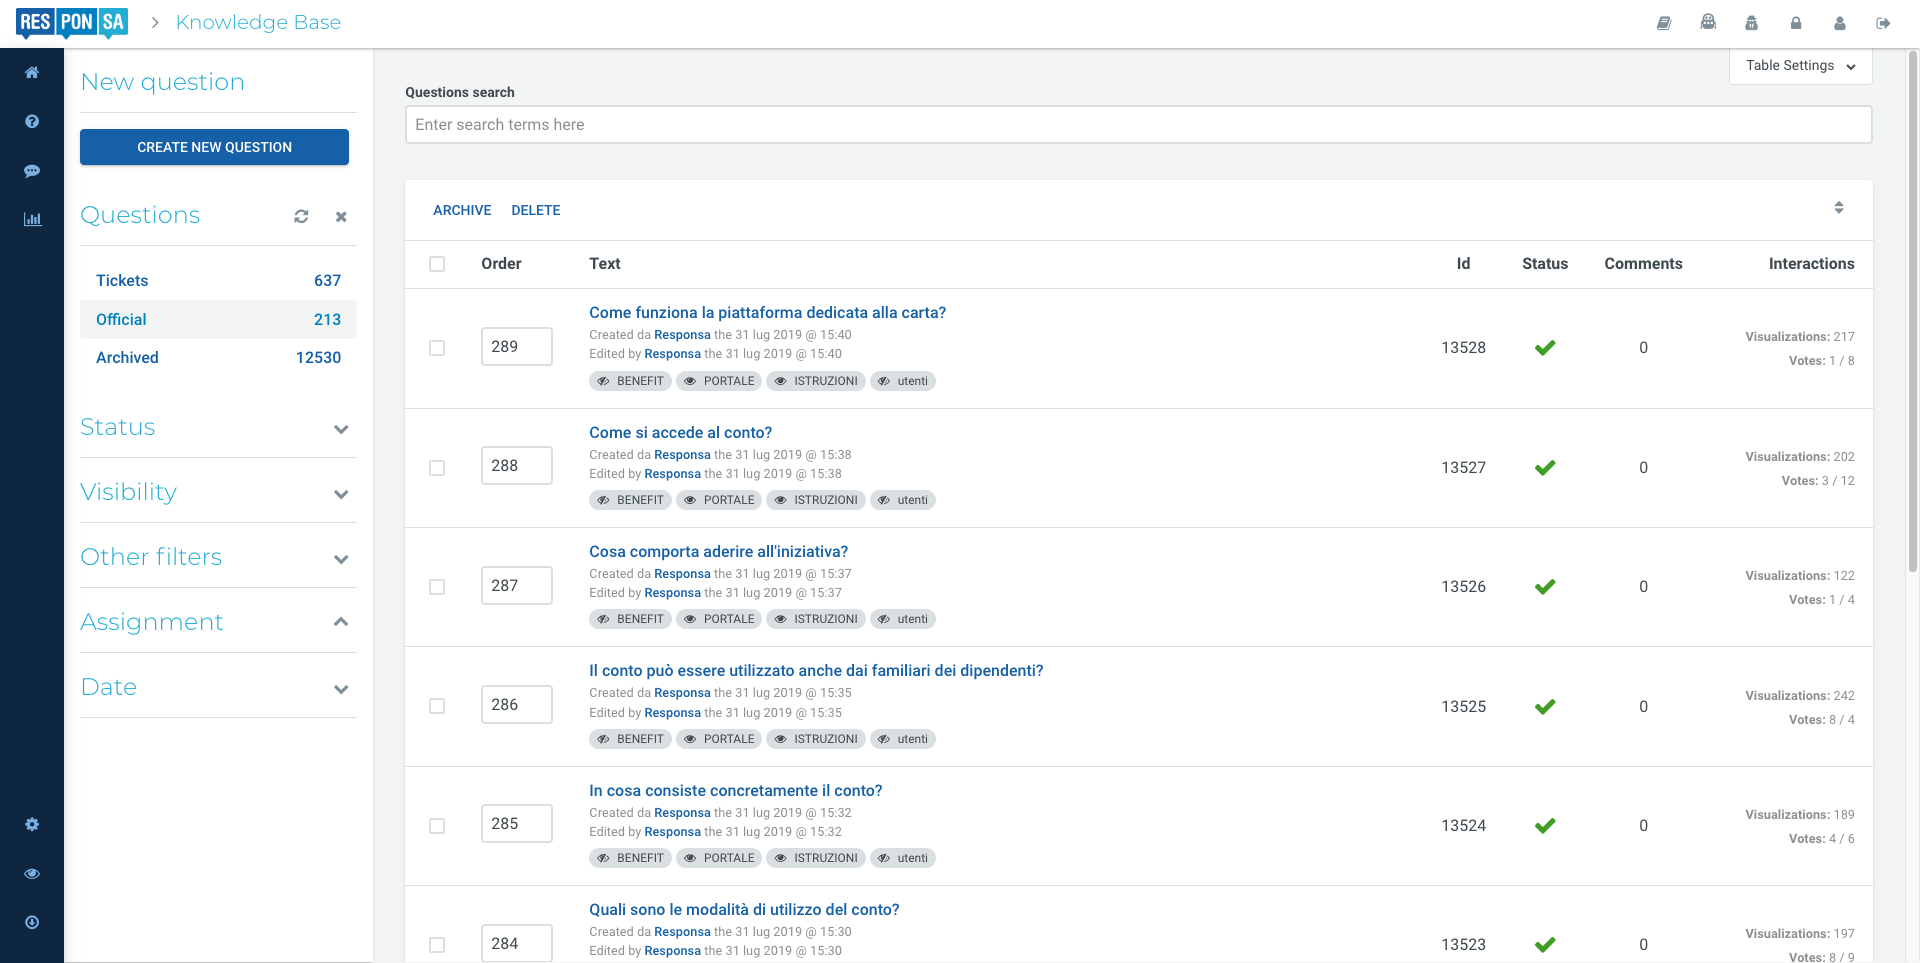Expand the Other filters section
This screenshot has height=963, width=1920.
(218, 558)
